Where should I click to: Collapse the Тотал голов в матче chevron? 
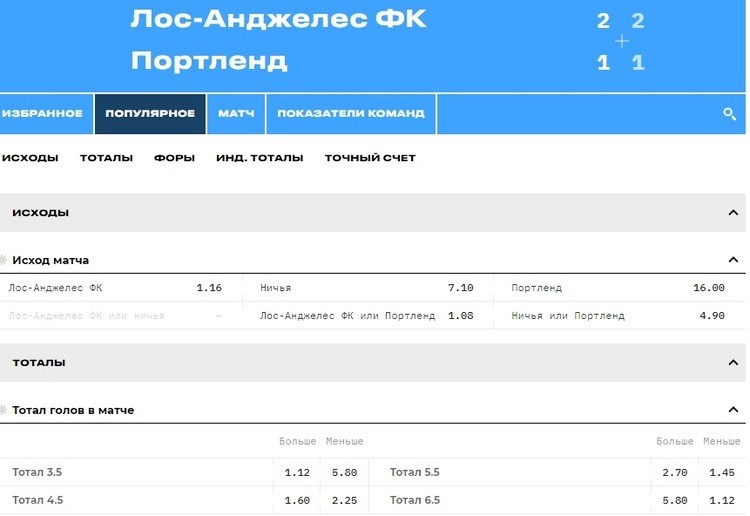coord(733,410)
